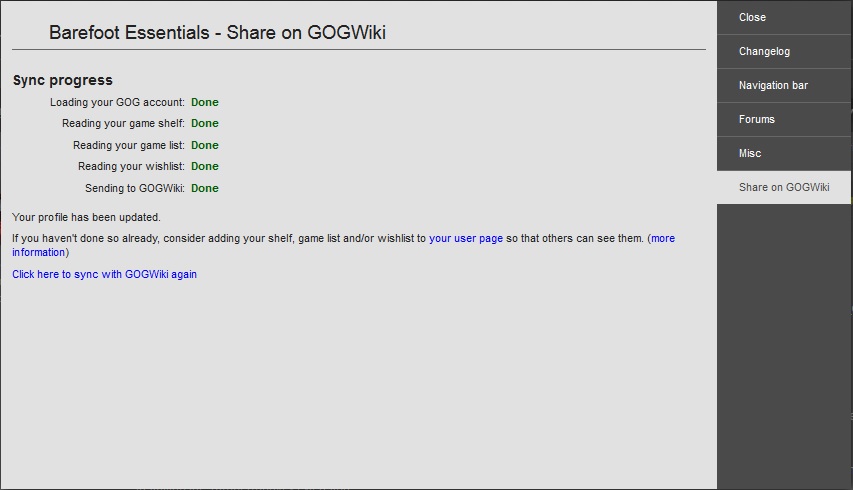Click 'Reading your game list' label
Viewport: 853px width, 490px height.
129,145
